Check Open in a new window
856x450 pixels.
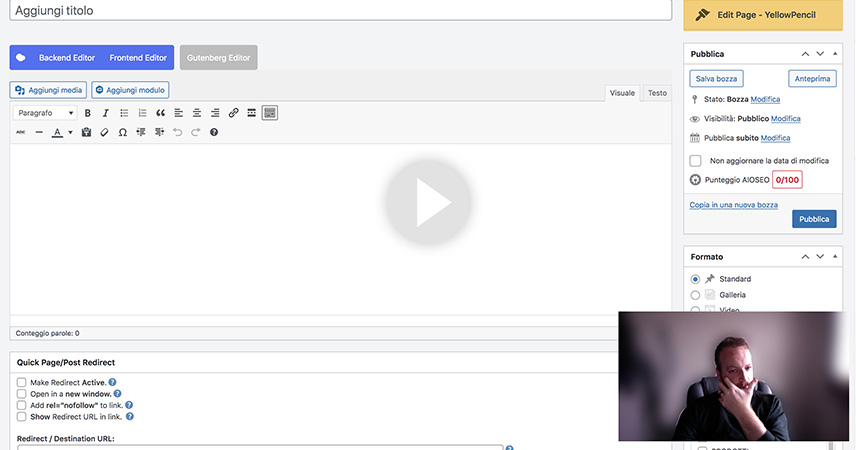[x=22, y=394]
